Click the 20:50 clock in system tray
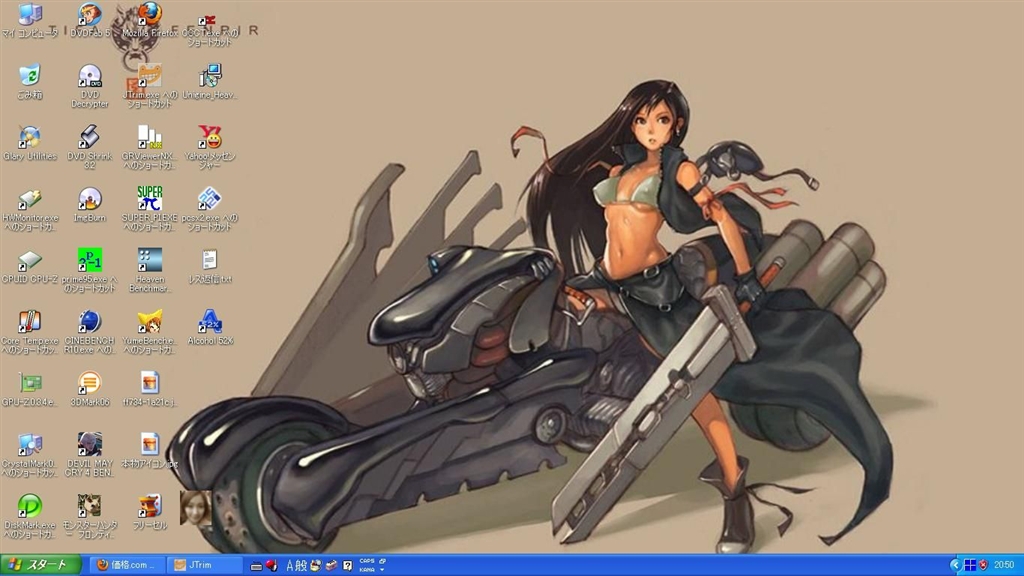The image size is (1024, 576). pyautogui.click(x=1004, y=565)
